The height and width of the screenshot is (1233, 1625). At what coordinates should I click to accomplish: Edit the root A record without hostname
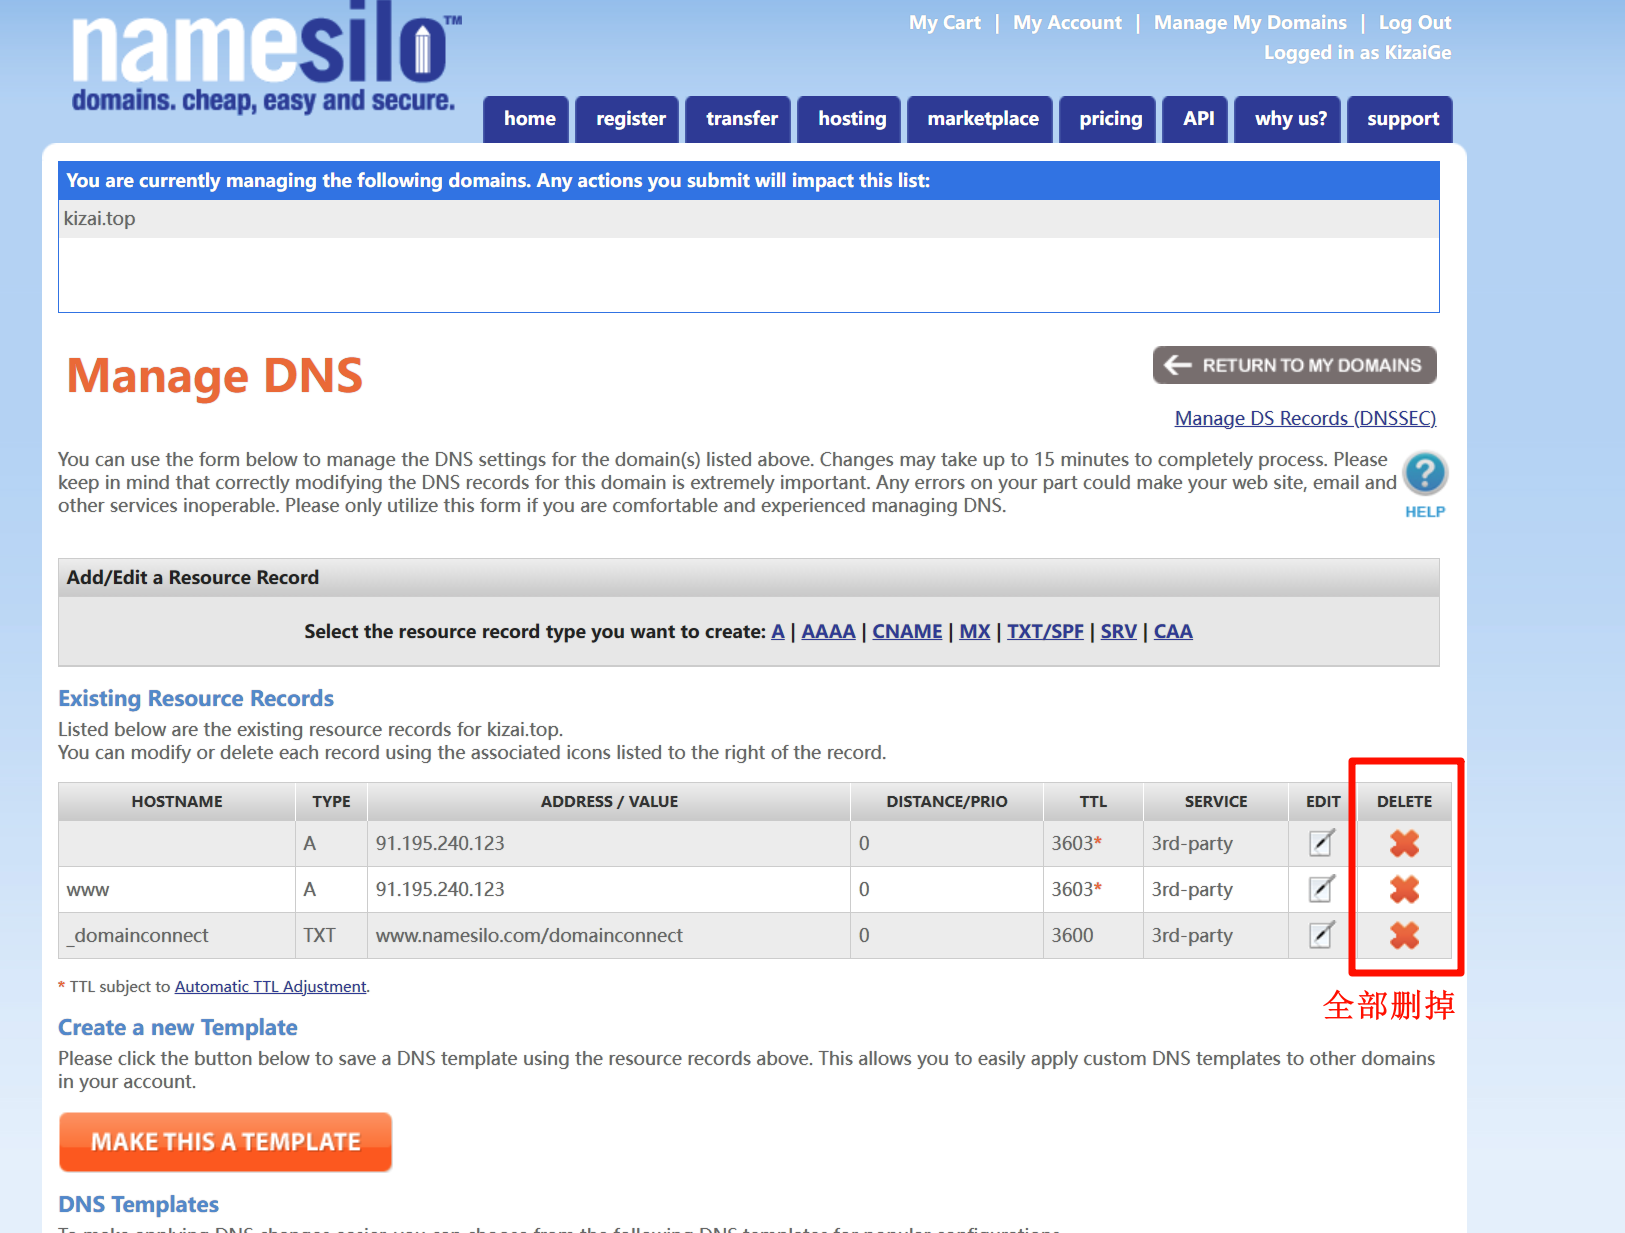point(1322,843)
